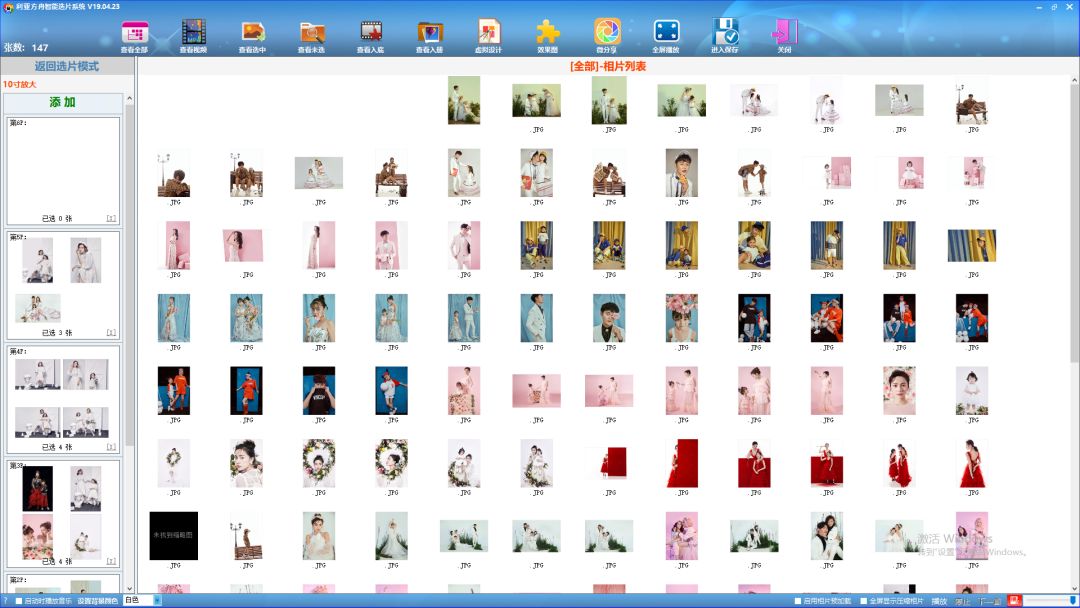Select the man's close-up portrait on blue background

point(609,318)
